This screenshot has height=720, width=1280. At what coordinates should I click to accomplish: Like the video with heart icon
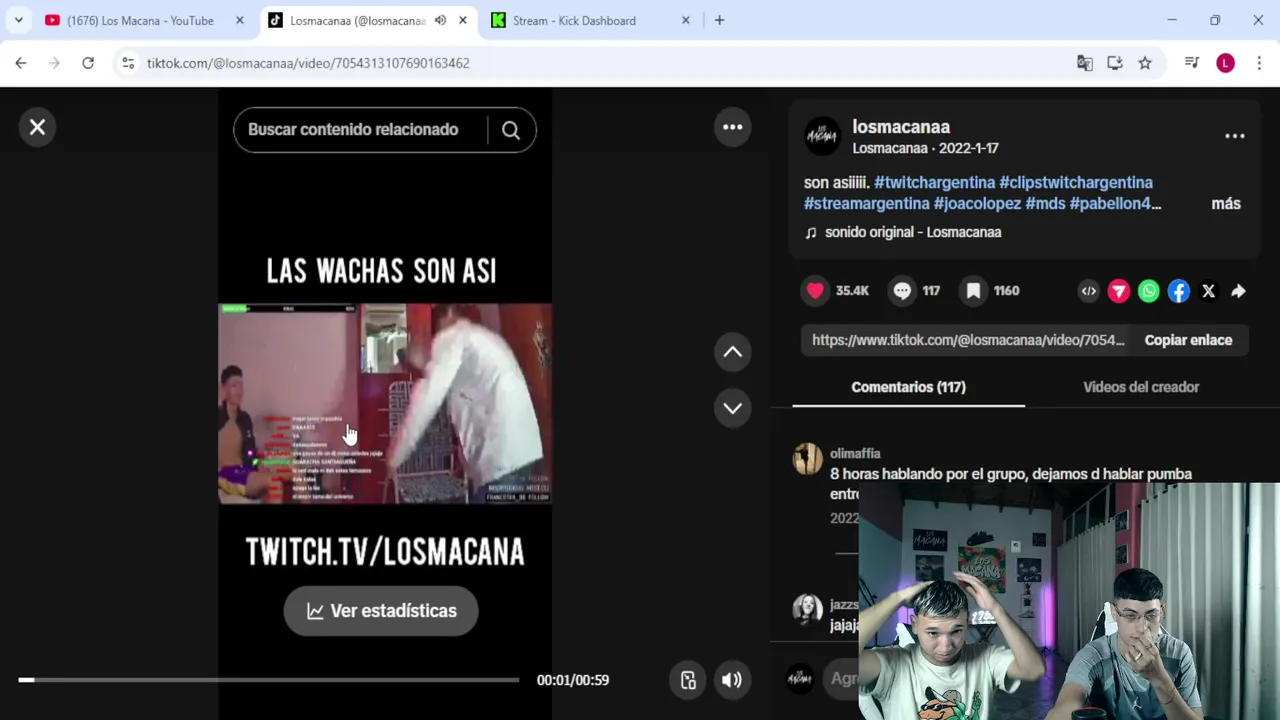[815, 291]
